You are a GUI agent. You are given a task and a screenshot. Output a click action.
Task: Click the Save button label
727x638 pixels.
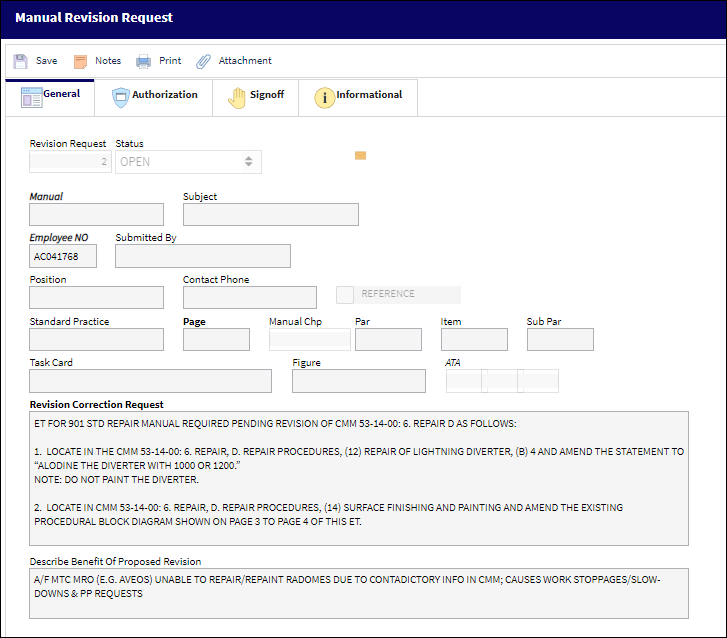click(x=46, y=61)
